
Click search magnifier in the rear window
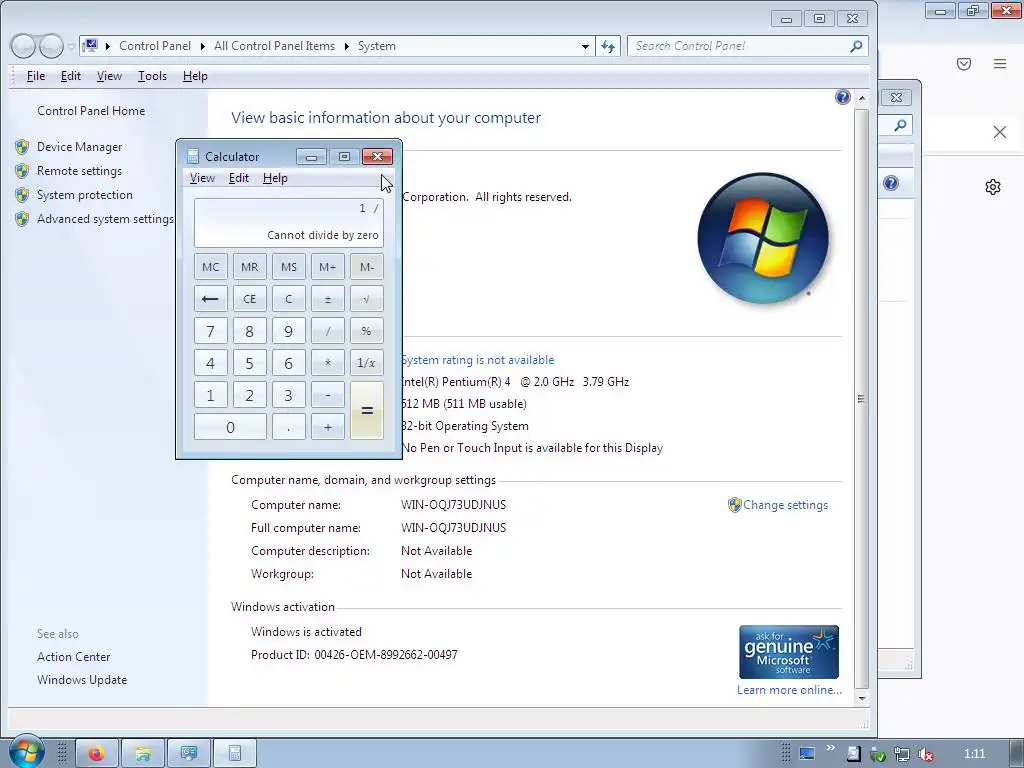pyautogui.click(x=901, y=125)
